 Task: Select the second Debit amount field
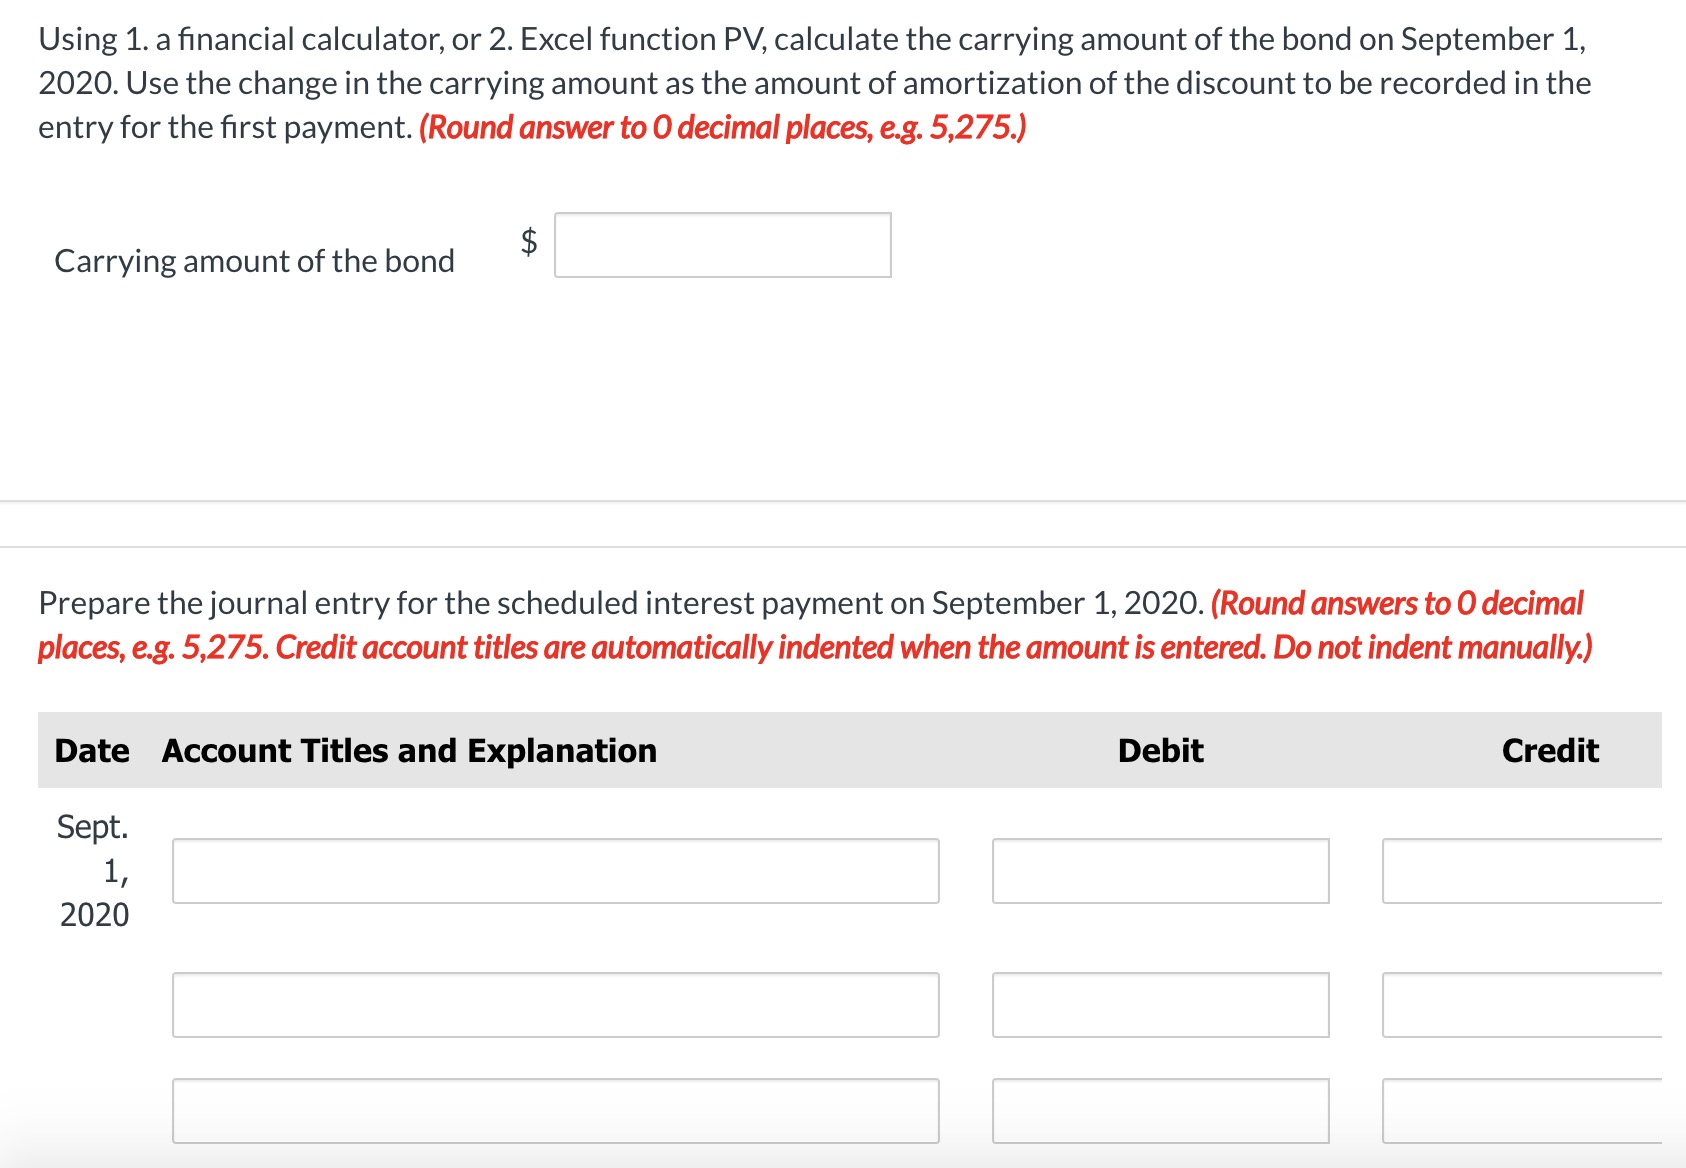[1160, 1005]
